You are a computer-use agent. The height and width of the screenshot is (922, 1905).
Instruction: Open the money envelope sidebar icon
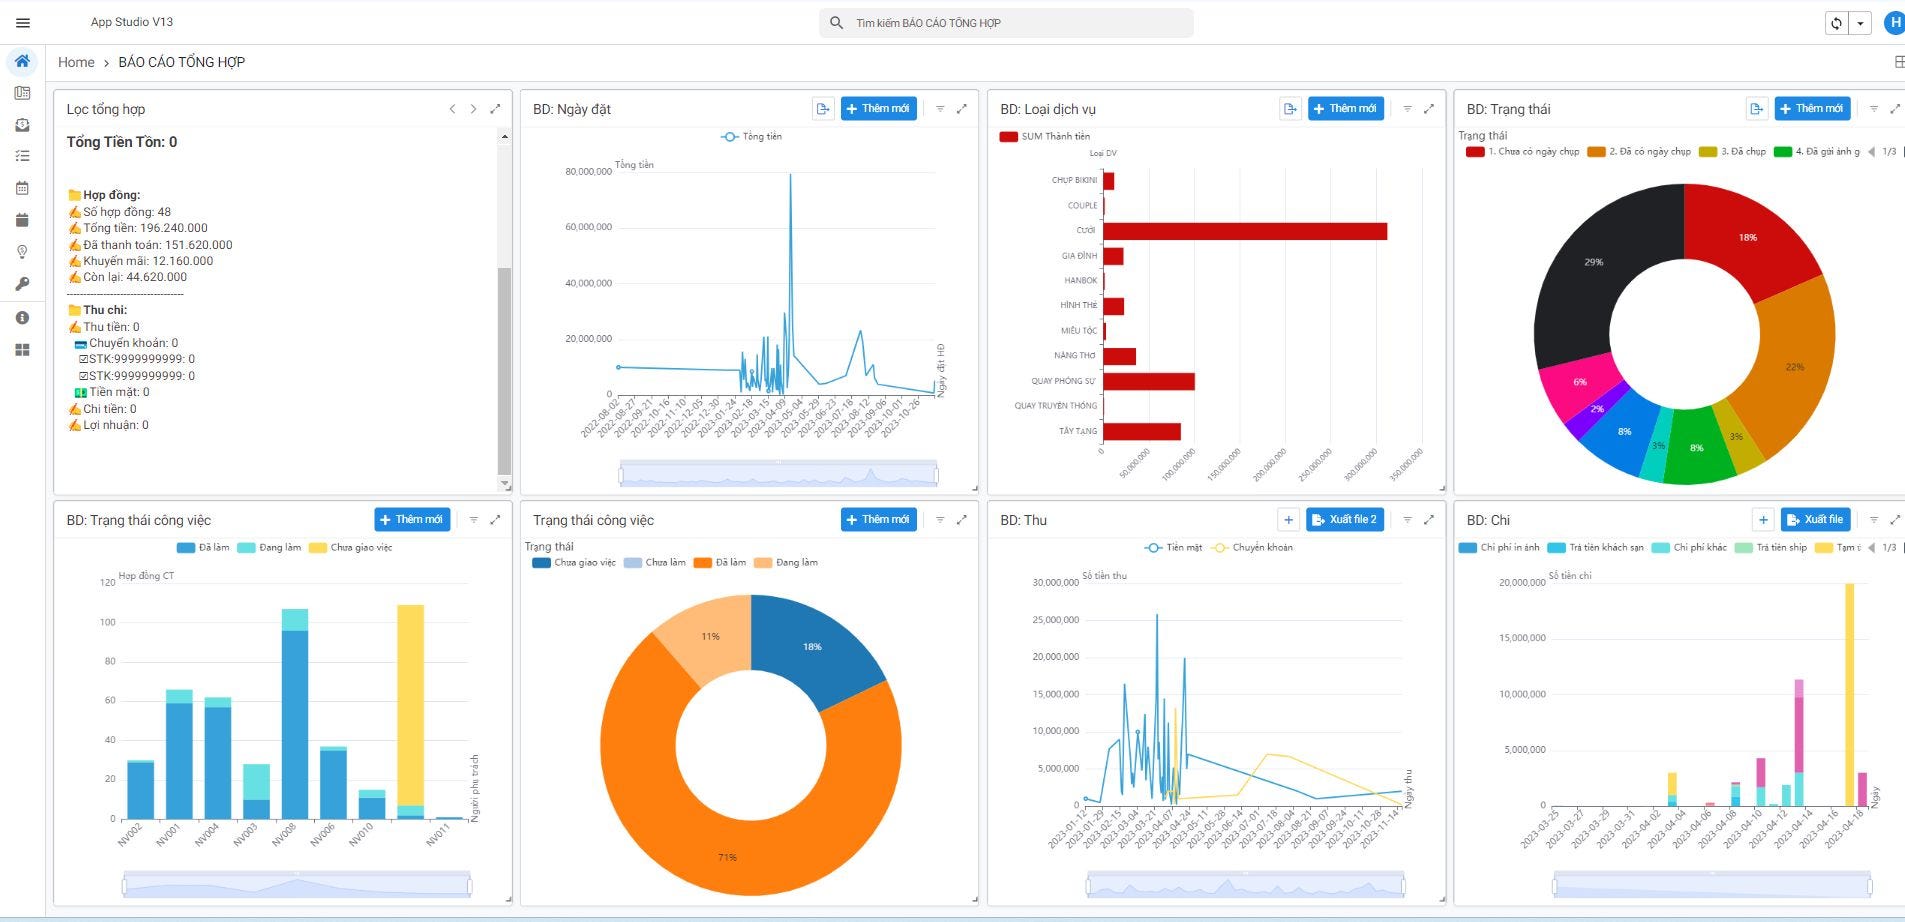pyautogui.click(x=22, y=125)
